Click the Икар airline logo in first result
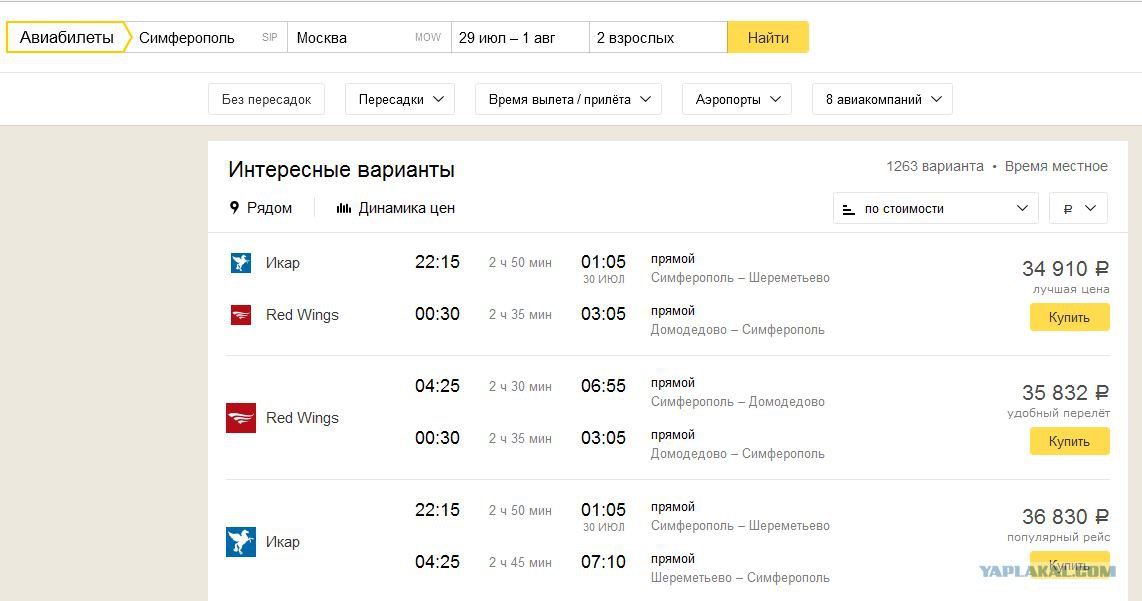The image size is (1142, 601). click(x=240, y=262)
